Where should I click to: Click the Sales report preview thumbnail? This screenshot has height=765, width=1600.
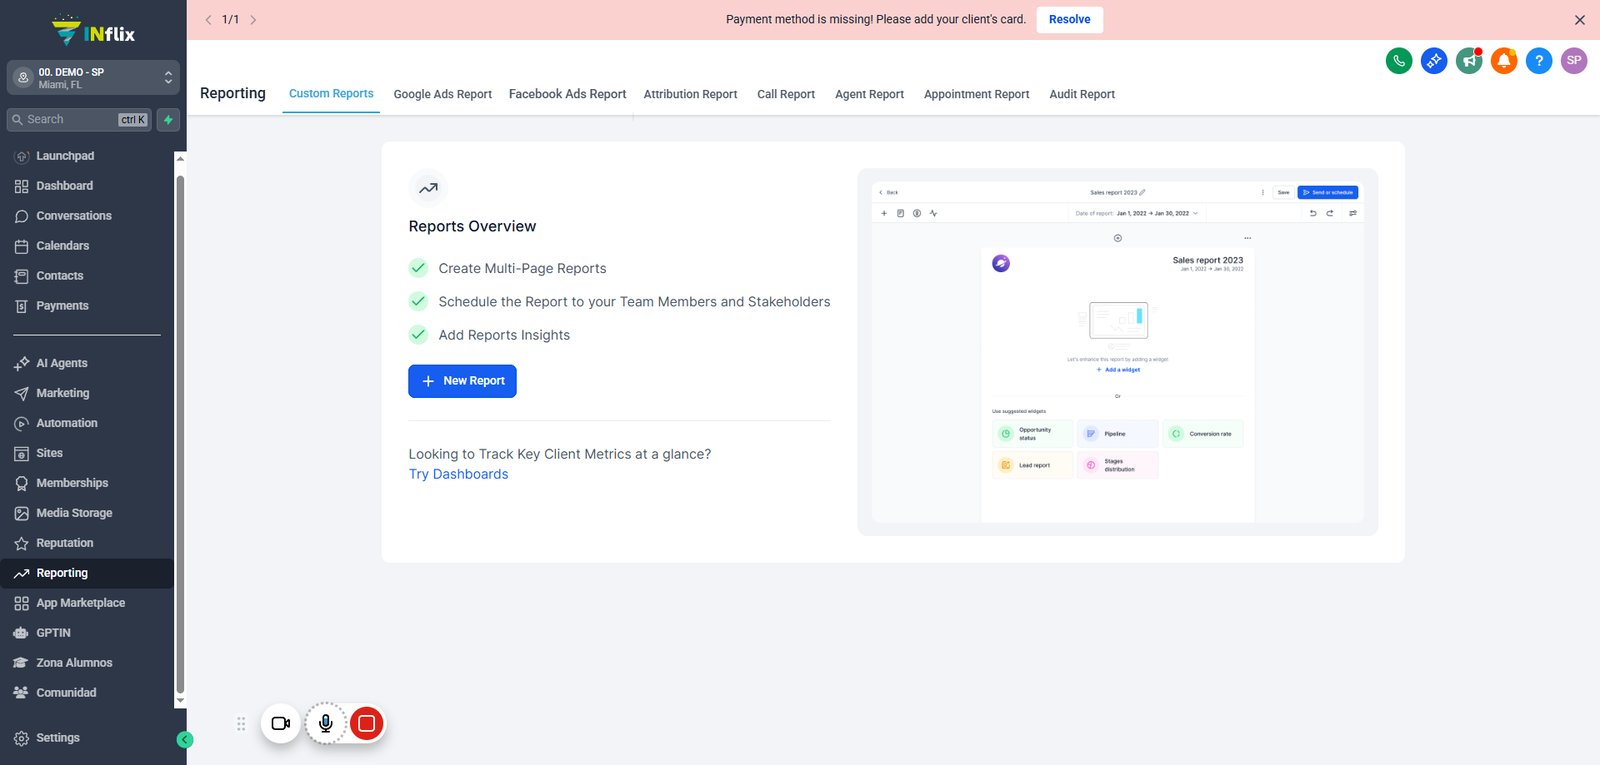[x=1118, y=352]
